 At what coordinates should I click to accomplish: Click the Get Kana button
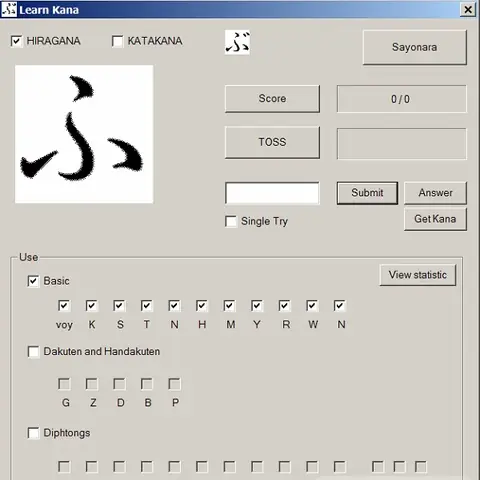pos(435,219)
